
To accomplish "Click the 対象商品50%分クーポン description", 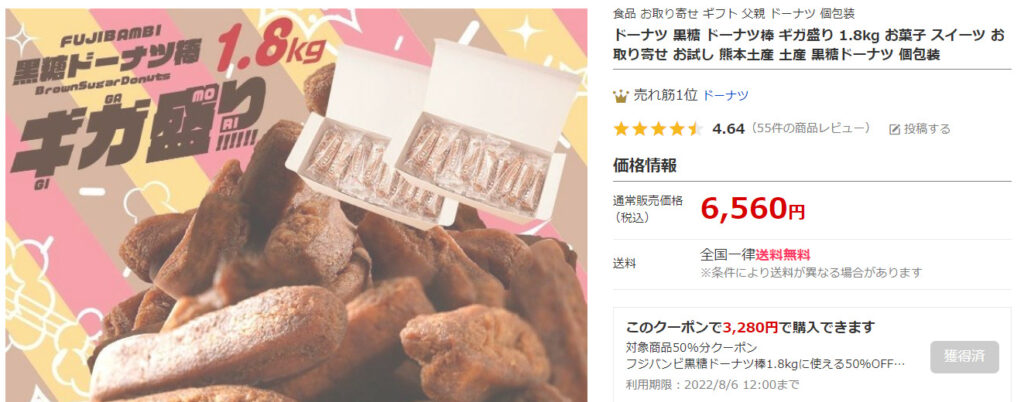I will [x=692, y=347].
